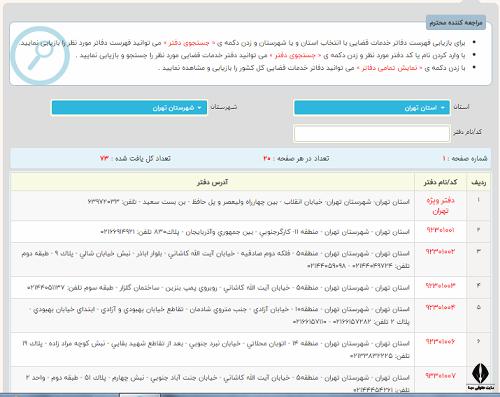The width and height of the screenshot is (500, 397).
Task: Open the office code link in row 4
Action: click(x=440, y=286)
